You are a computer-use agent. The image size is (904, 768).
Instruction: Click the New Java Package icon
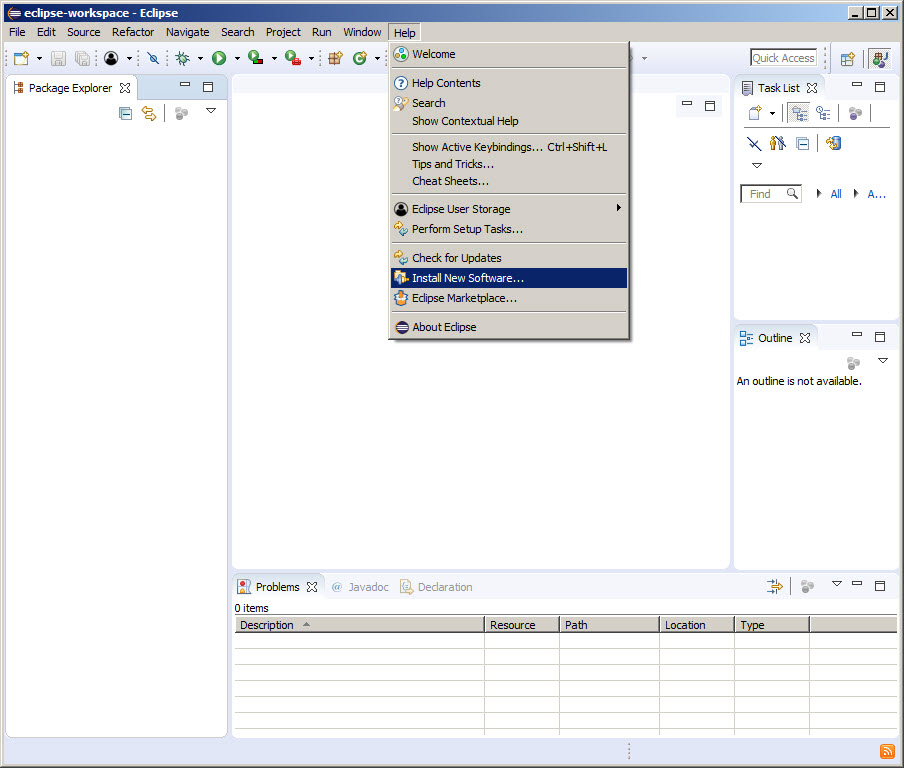[x=336, y=59]
